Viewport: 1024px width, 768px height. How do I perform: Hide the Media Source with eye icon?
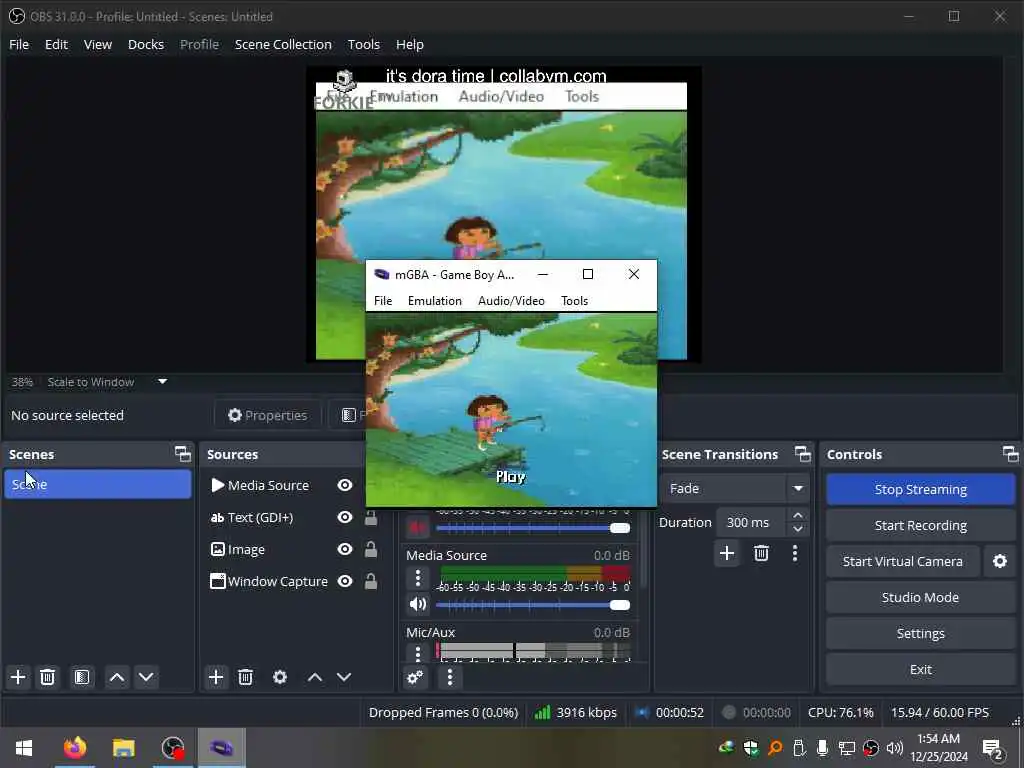pyautogui.click(x=345, y=485)
